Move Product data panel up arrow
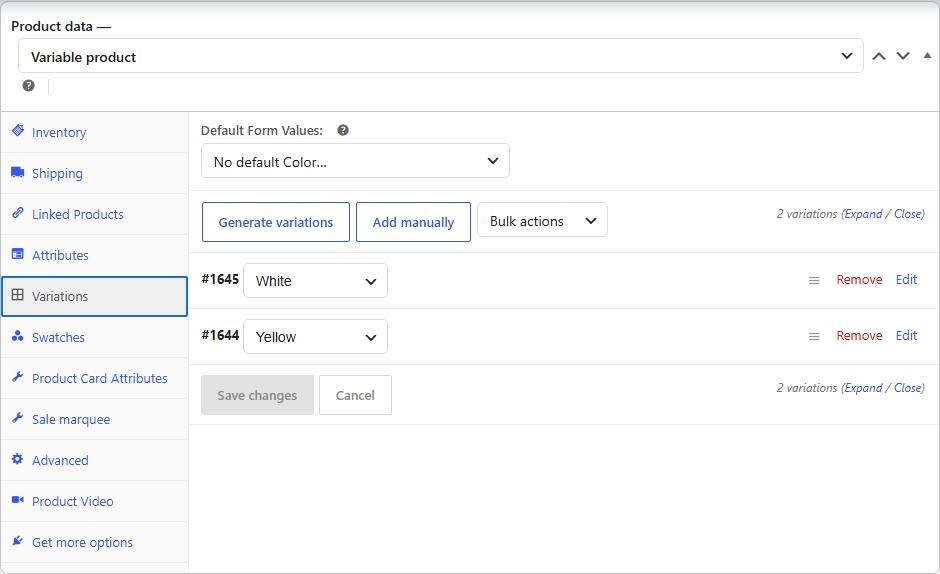Image resolution: width=940 pixels, height=574 pixels. click(x=879, y=56)
